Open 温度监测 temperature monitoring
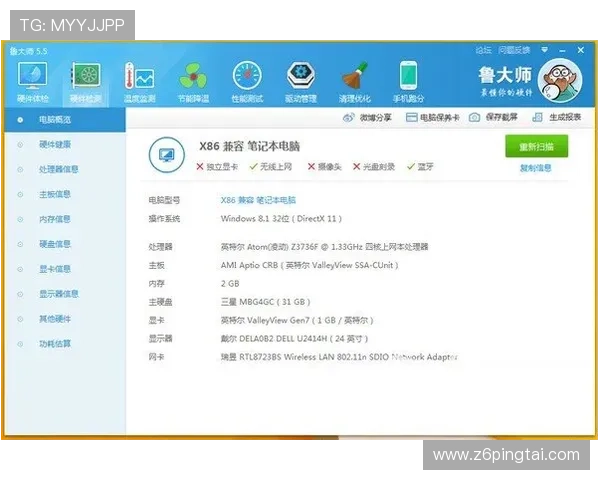600x480 pixels. click(139, 78)
